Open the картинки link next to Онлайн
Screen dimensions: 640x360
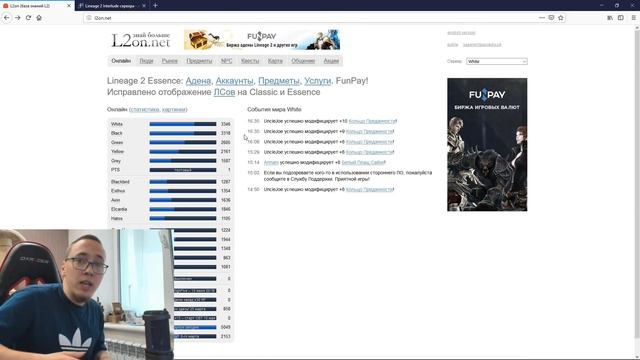pyautogui.click(x=174, y=109)
